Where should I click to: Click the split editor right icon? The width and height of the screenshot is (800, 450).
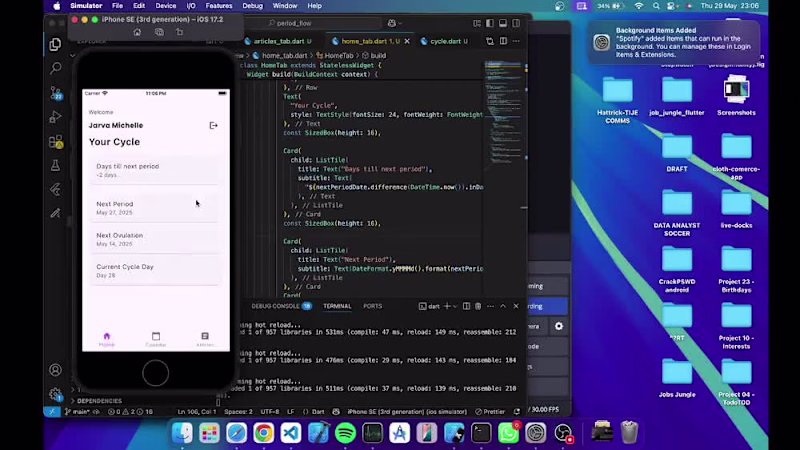(503, 41)
